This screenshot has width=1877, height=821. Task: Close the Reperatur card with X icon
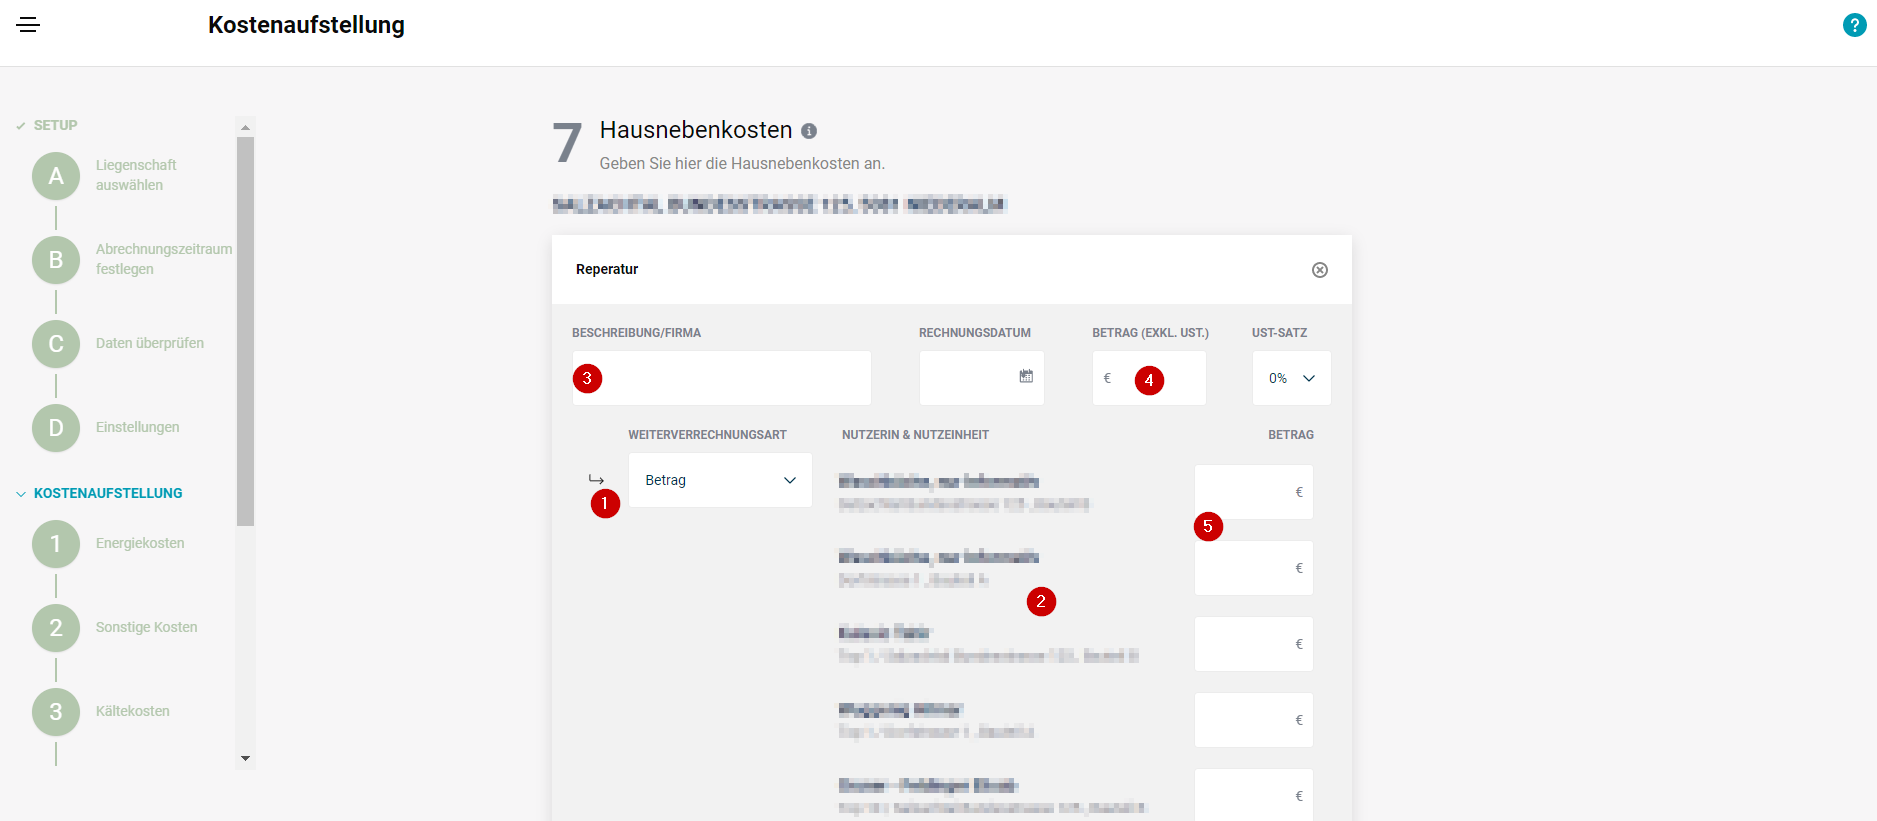point(1319,270)
